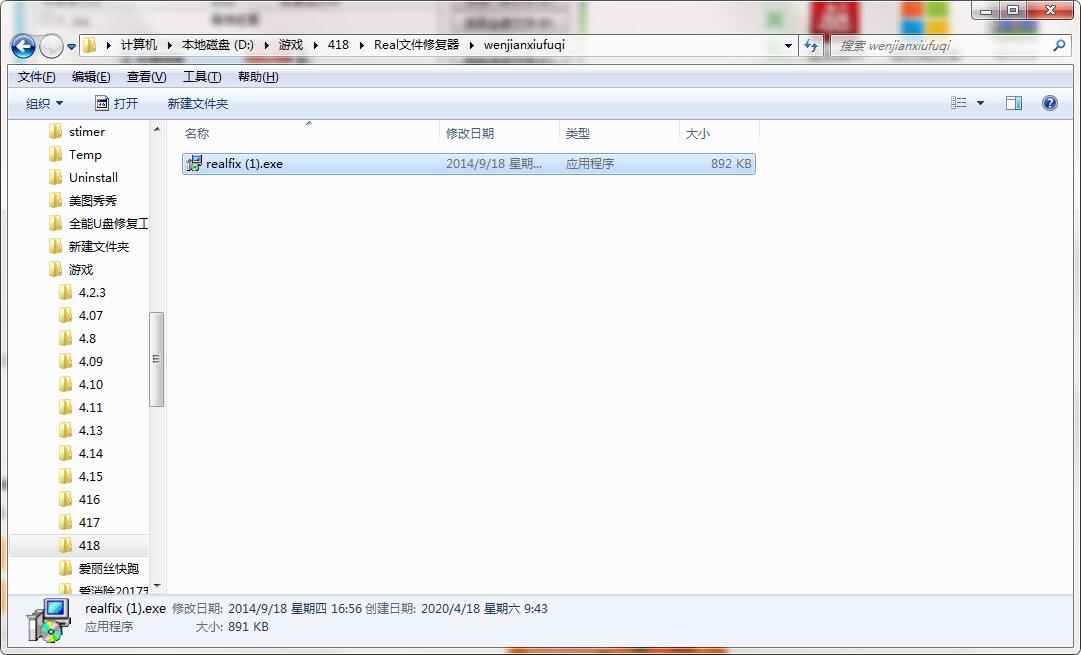1081x655 pixels.
Task: Click the 应用程序 type cell in file row
Action: coord(589,163)
